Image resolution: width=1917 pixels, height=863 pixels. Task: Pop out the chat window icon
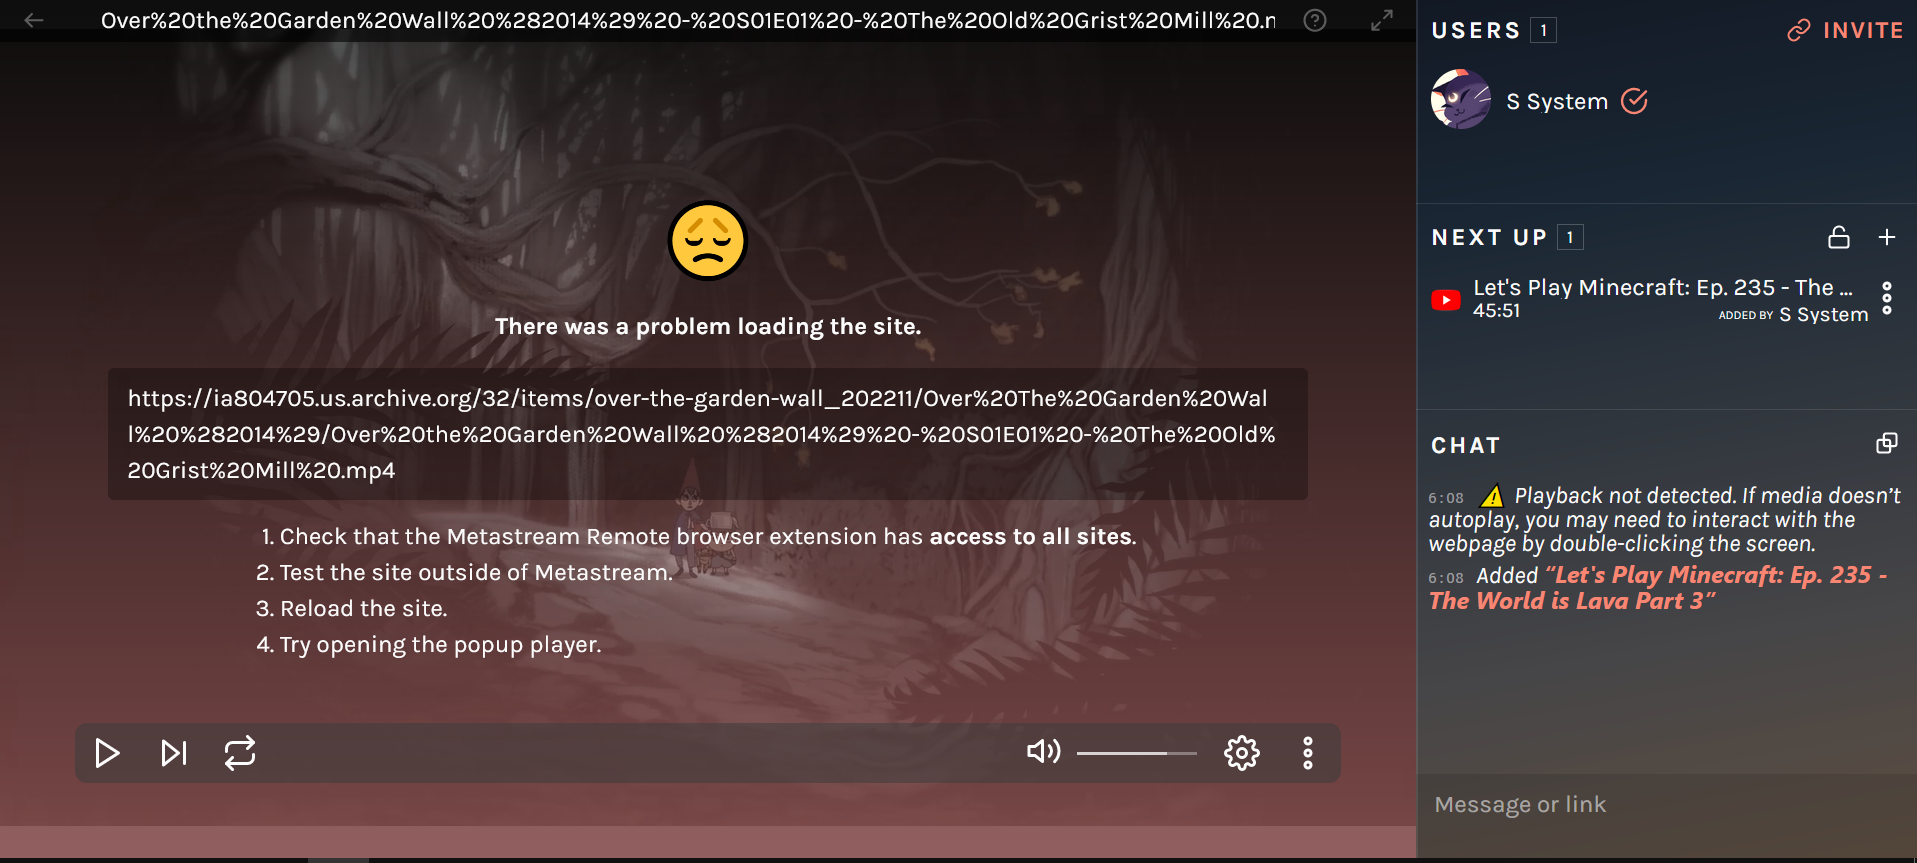[x=1887, y=444]
